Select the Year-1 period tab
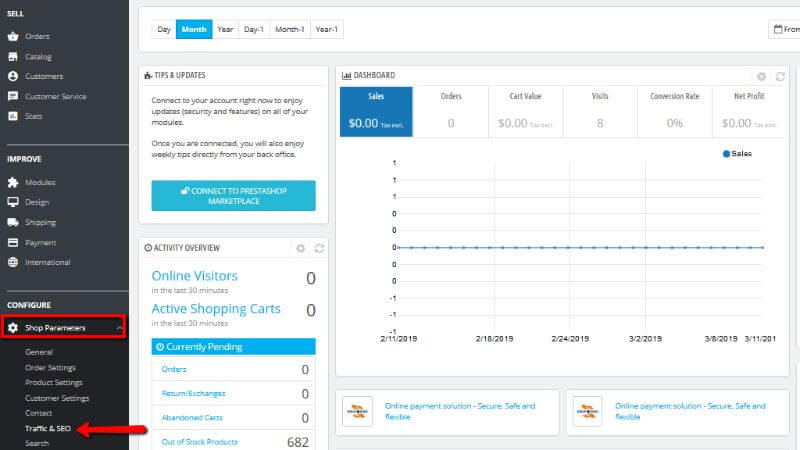The height and width of the screenshot is (450, 800). pyautogui.click(x=327, y=29)
